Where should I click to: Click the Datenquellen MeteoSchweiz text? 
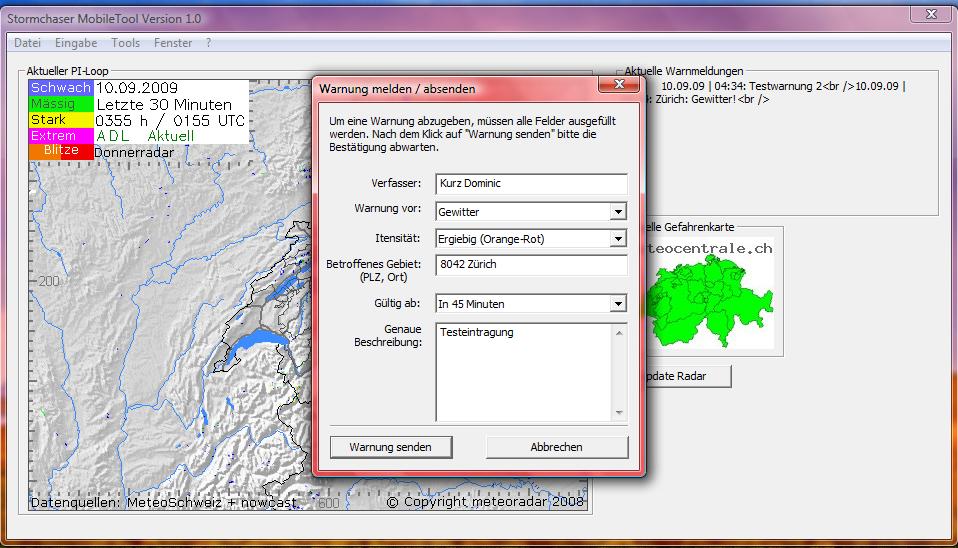(x=163, y=503)
